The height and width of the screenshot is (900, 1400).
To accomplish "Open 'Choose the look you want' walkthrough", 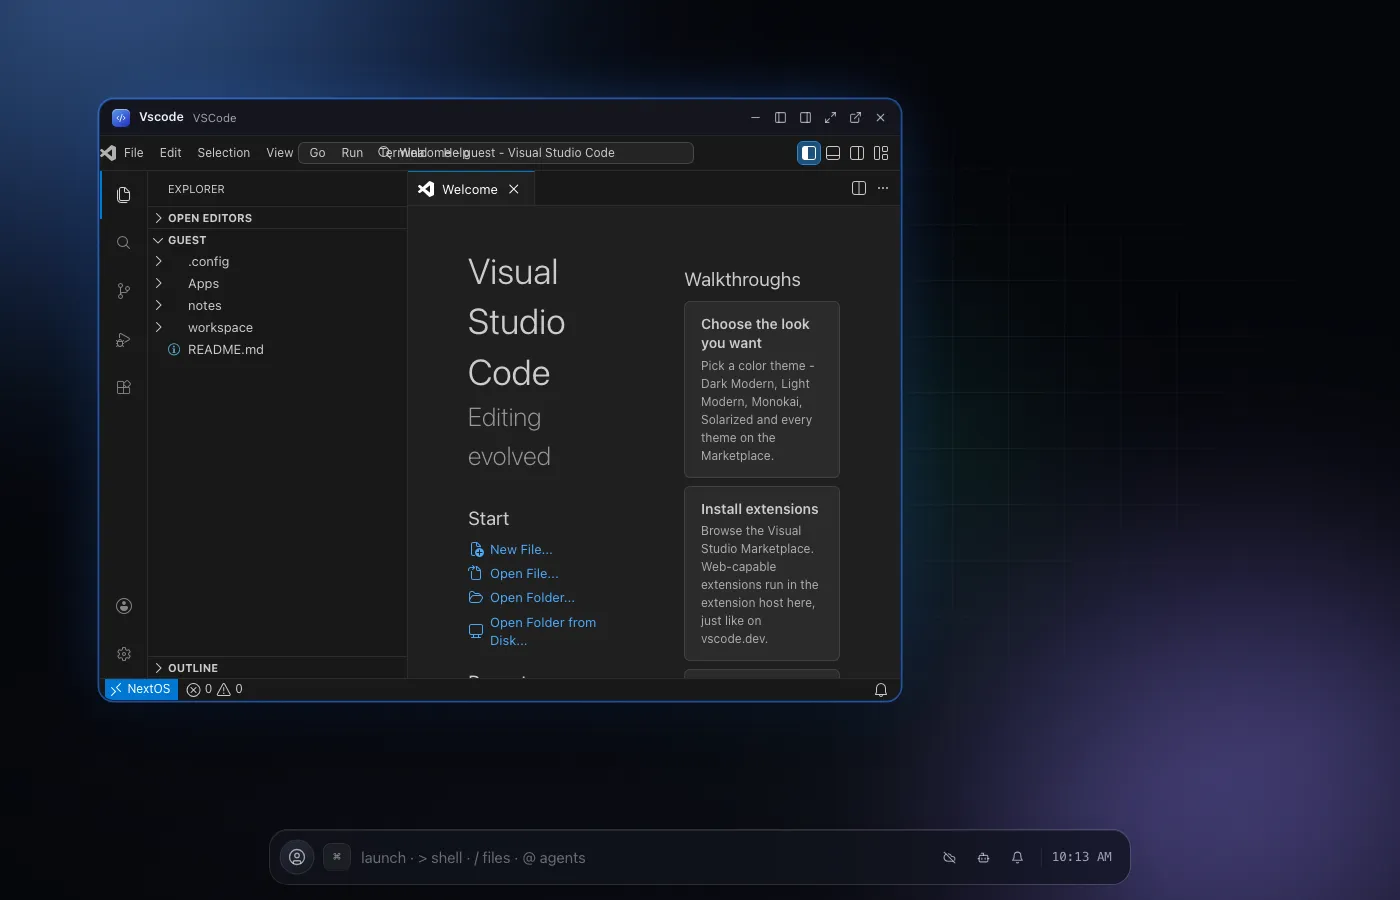I will [762, 390].
